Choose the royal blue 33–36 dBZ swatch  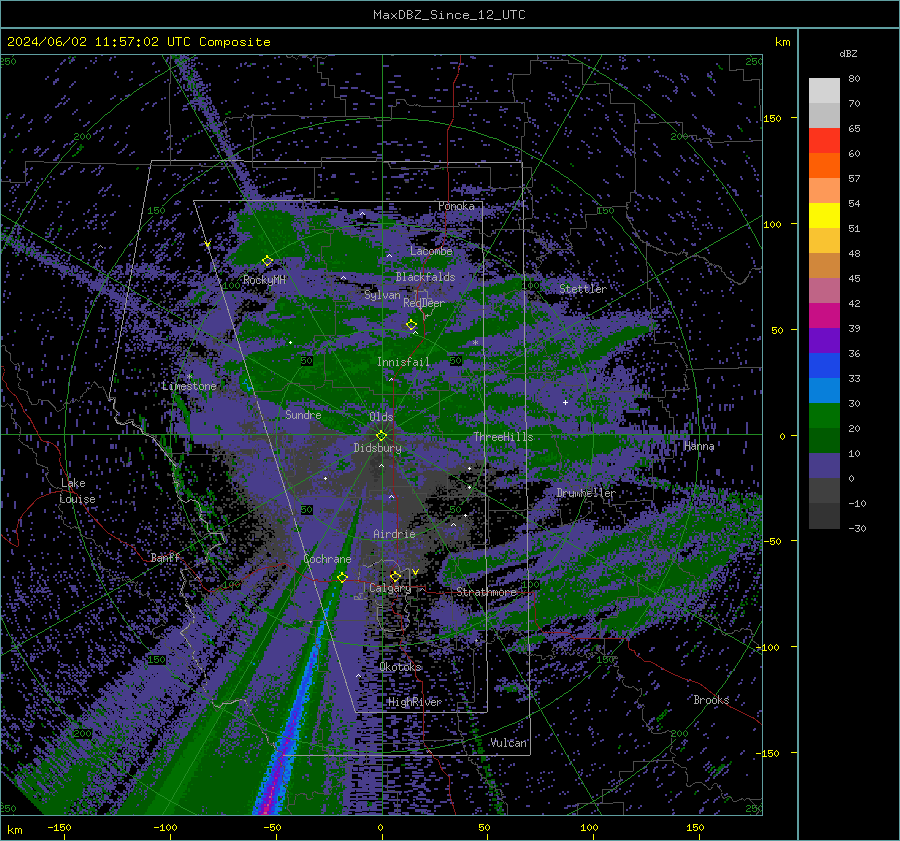(824, 365)
